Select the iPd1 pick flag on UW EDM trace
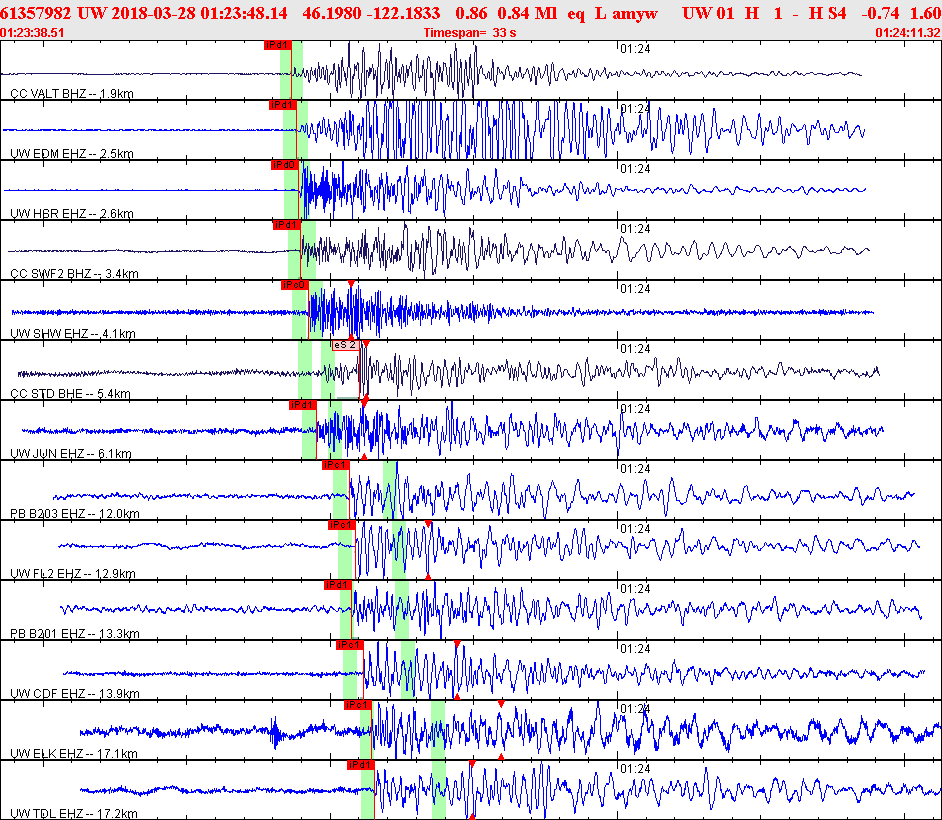Viewport: 942px width, 820px height. (282, 105)
